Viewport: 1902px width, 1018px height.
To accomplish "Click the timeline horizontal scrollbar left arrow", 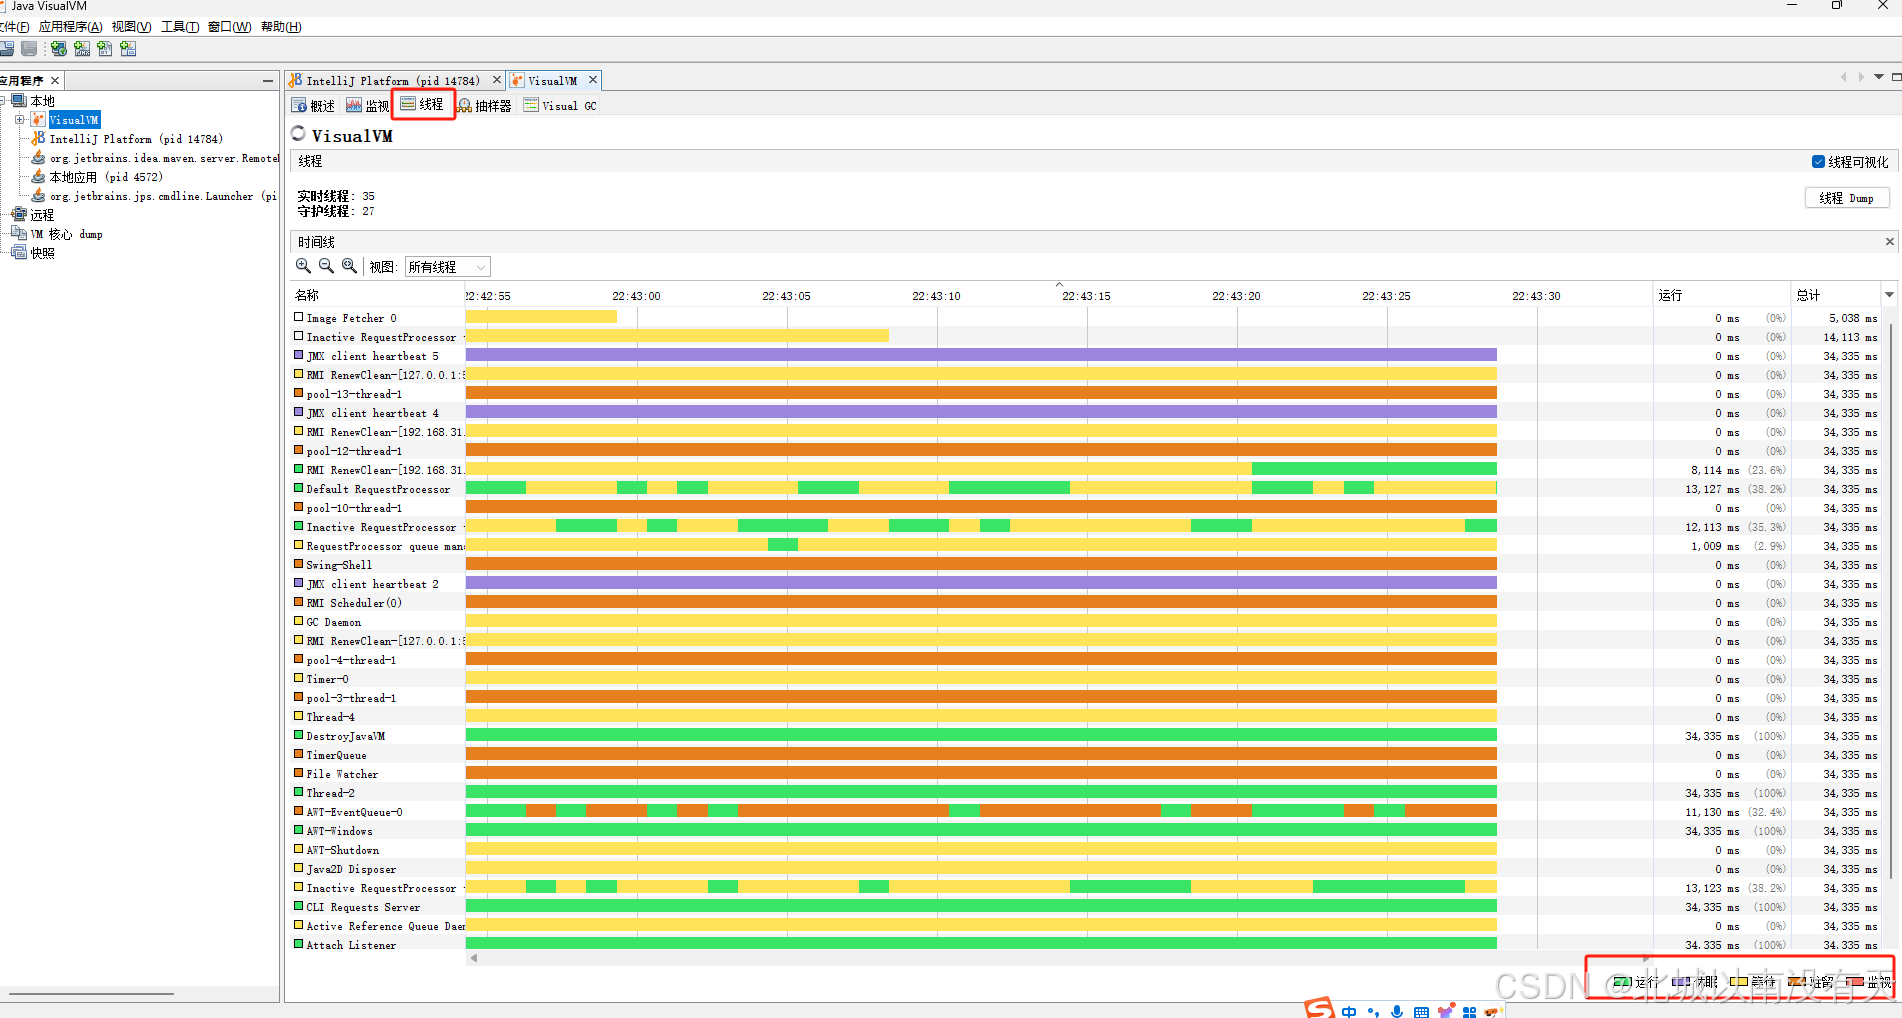I will pyautogui.click(x=474, y=958).
